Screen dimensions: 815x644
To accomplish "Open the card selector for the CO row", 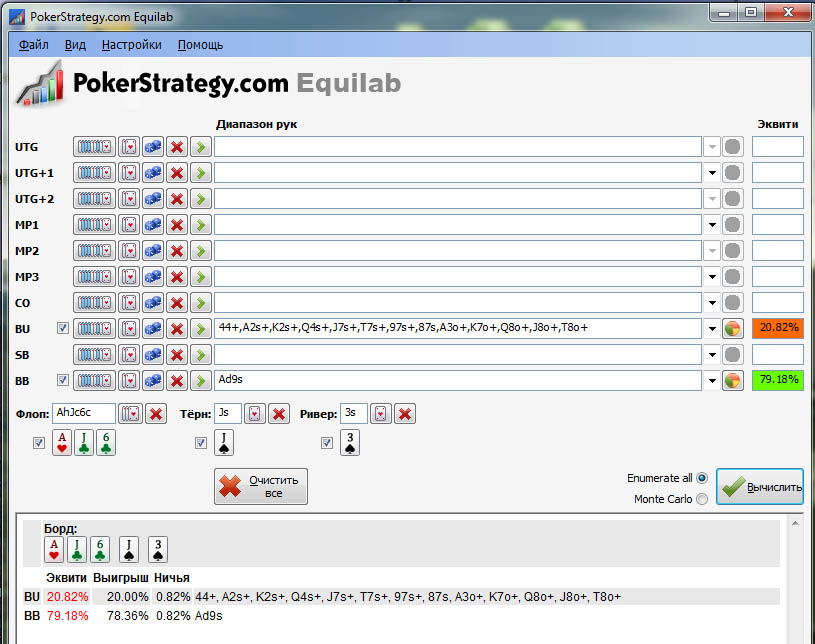I will [x=129, y=303].
